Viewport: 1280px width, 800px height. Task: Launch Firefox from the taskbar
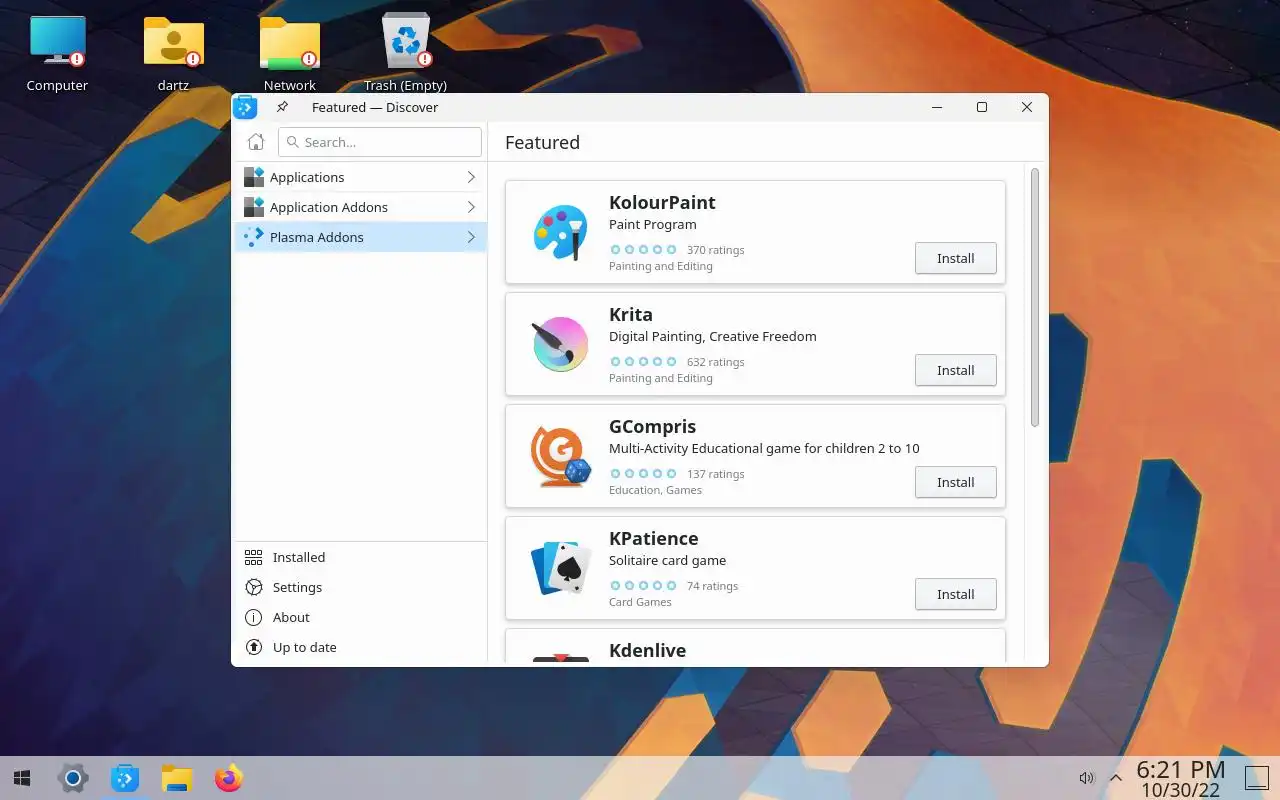229,778
